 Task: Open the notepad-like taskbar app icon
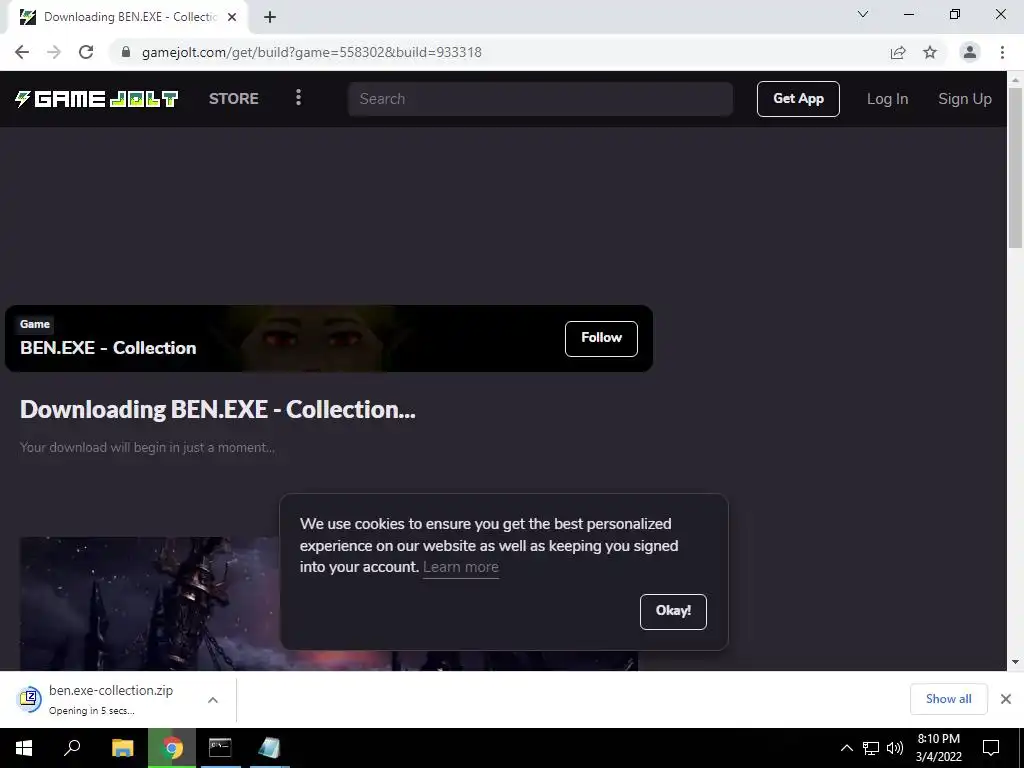pos(268,748)
